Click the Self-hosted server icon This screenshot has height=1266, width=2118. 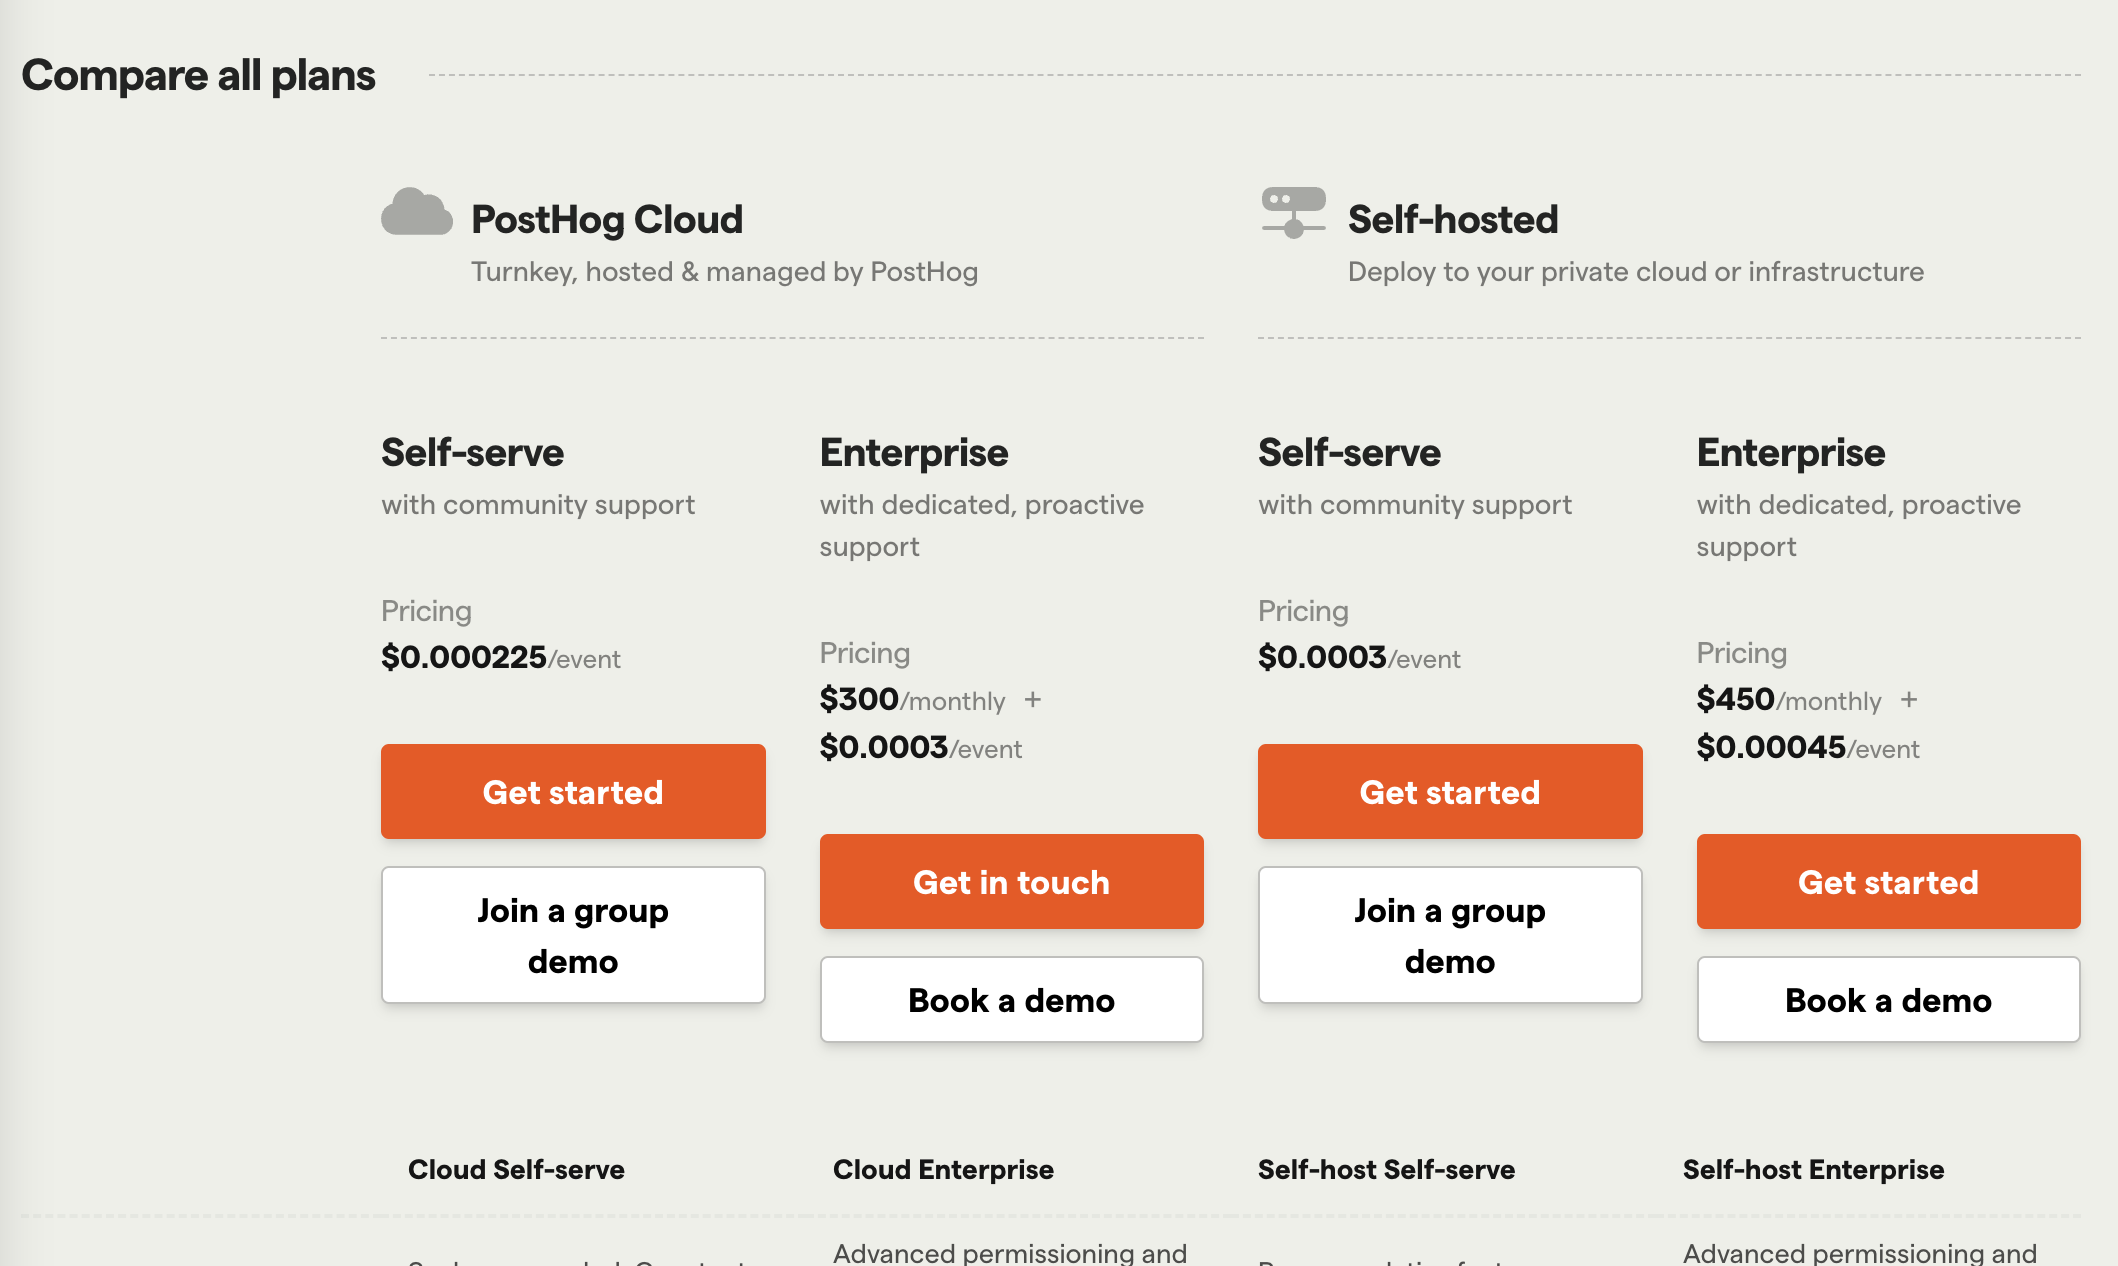tap(1293, 212)
